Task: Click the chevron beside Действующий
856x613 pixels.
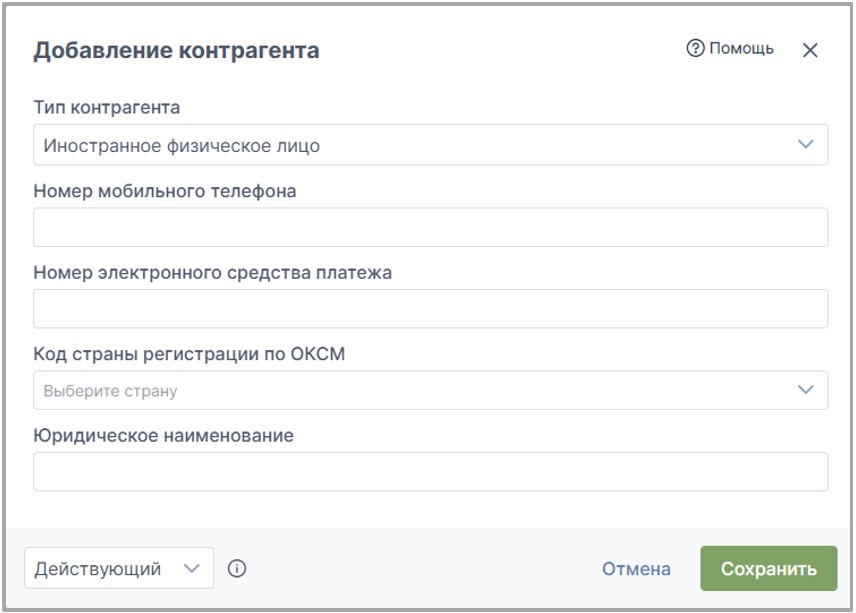Action: (x=192, y=568)
